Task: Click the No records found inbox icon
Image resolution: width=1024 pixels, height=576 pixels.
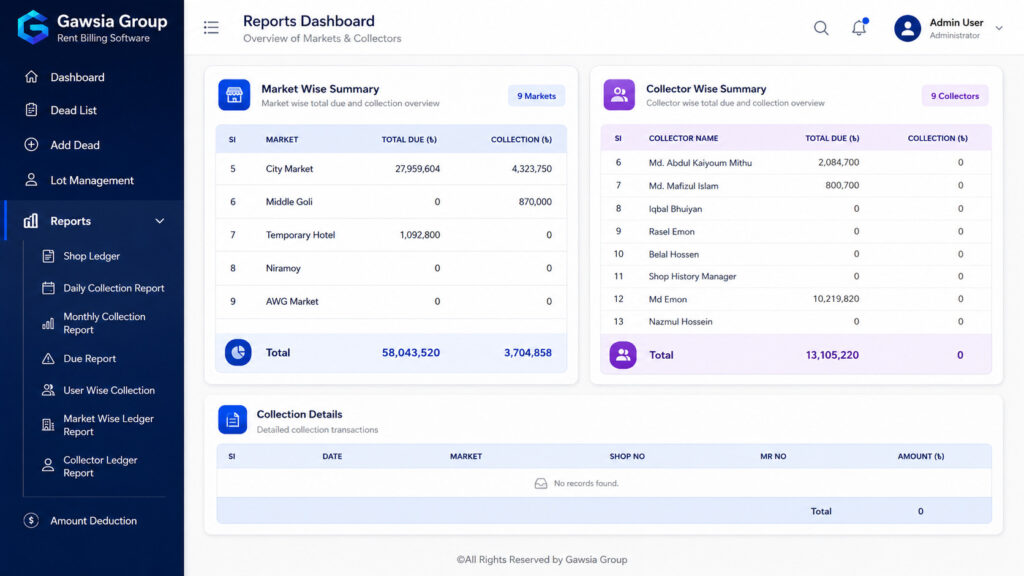Action: [541, 483]
